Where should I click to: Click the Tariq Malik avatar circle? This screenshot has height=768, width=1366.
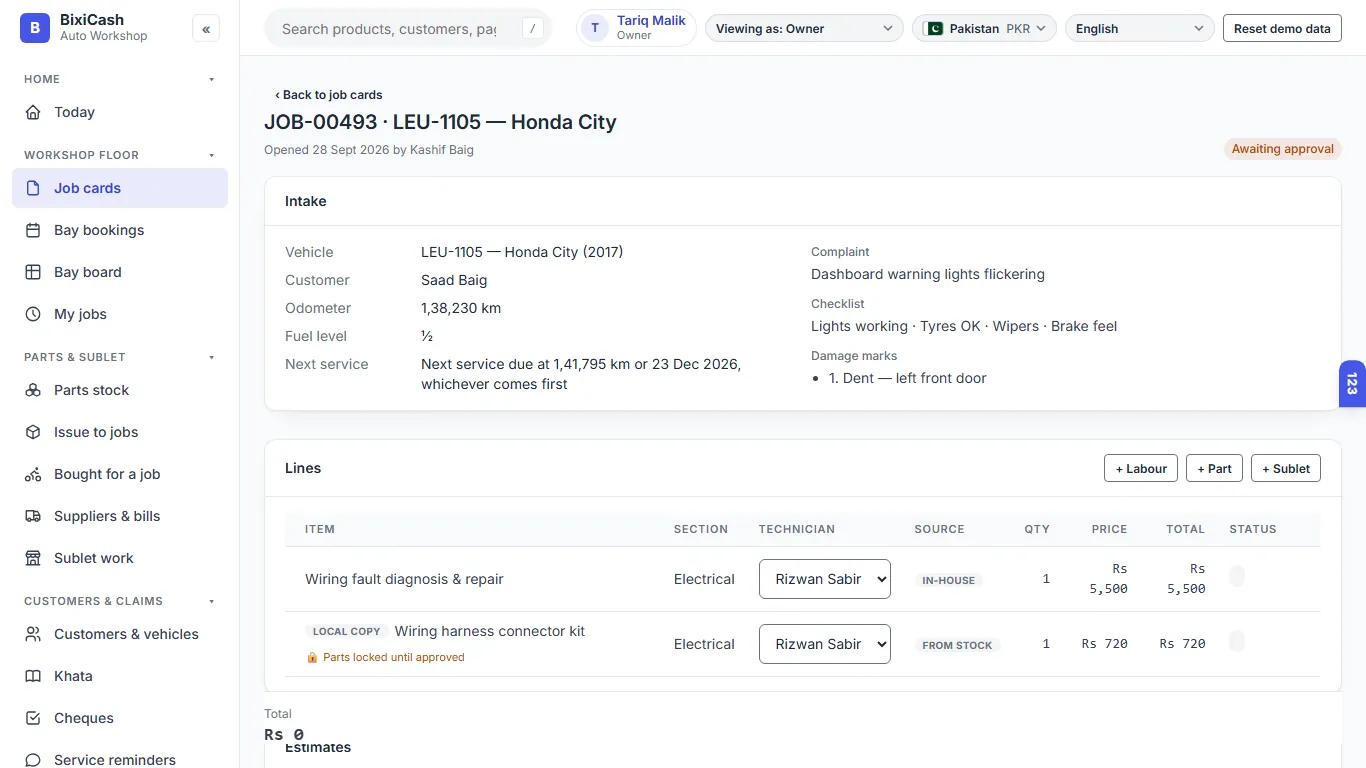(x=595, y=28)
